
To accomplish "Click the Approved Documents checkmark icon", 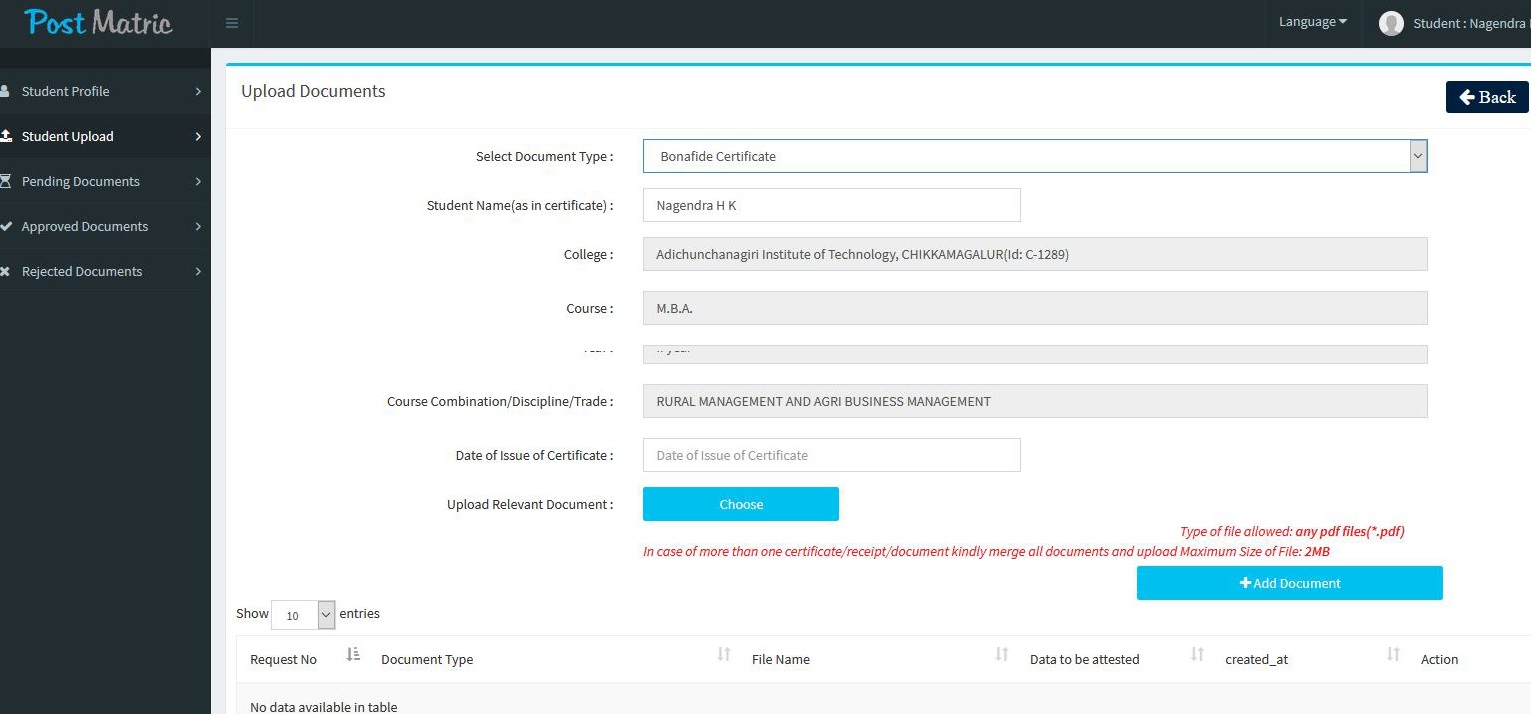I will click(x=5, y=226).
